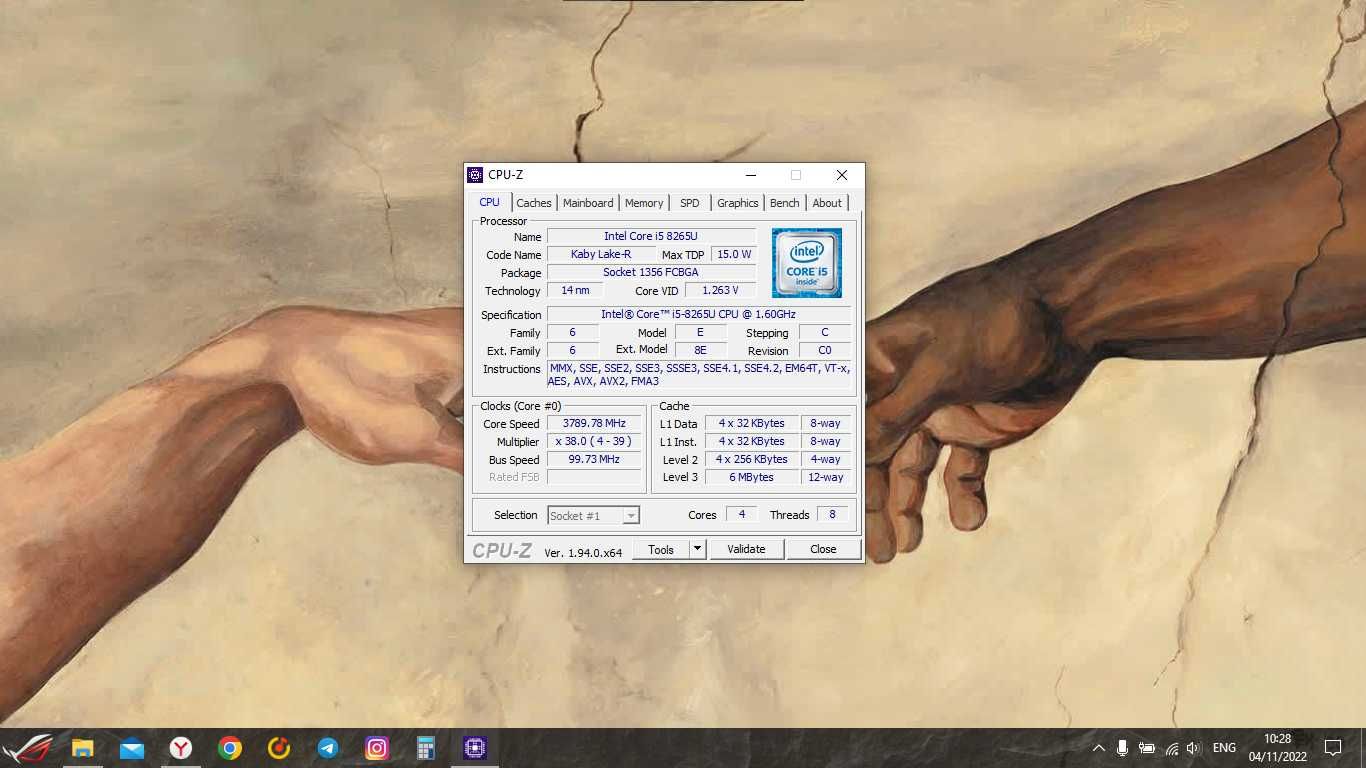This screenshot has width=1366, height=768.
Task: Click the CPU-Z taskbar icon
Action: 475,748
